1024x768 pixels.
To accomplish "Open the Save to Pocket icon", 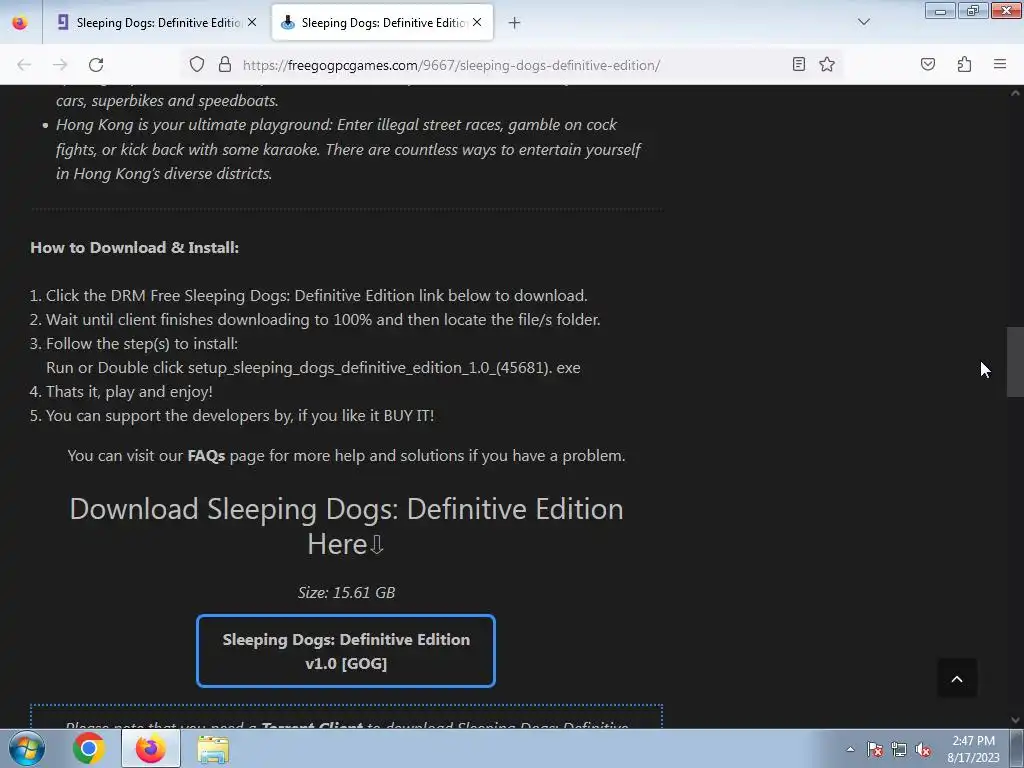I will pyautogui.click(x=927, y=64).
